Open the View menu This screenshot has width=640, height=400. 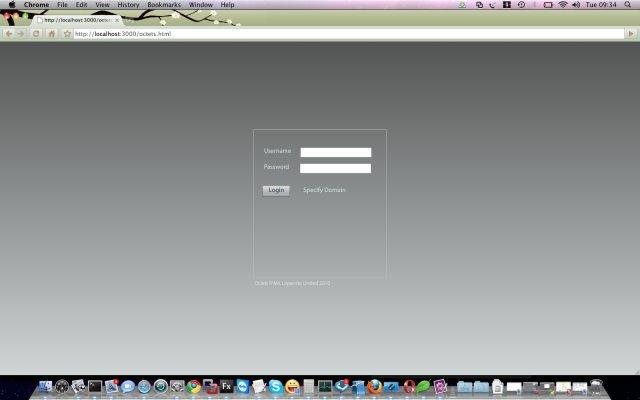[102, 4]
